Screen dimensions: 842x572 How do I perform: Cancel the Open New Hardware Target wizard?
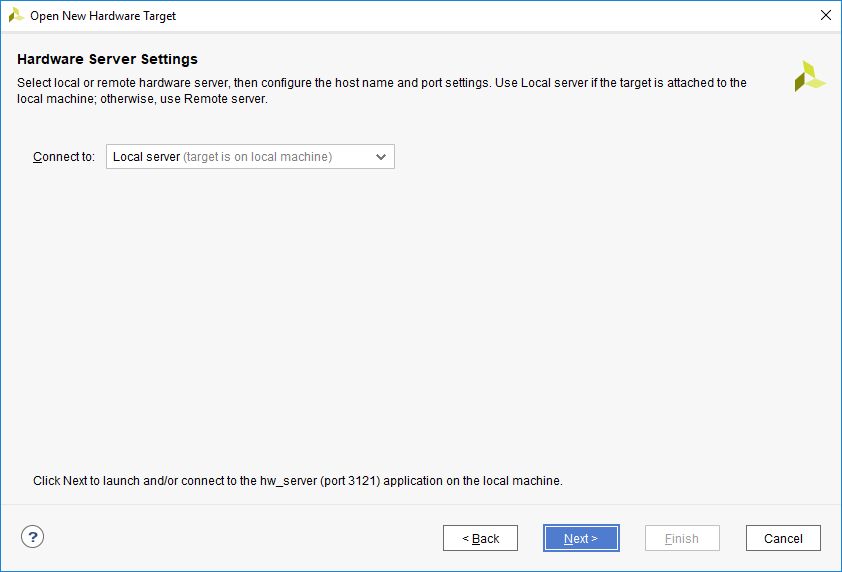[x=783, y=538]
